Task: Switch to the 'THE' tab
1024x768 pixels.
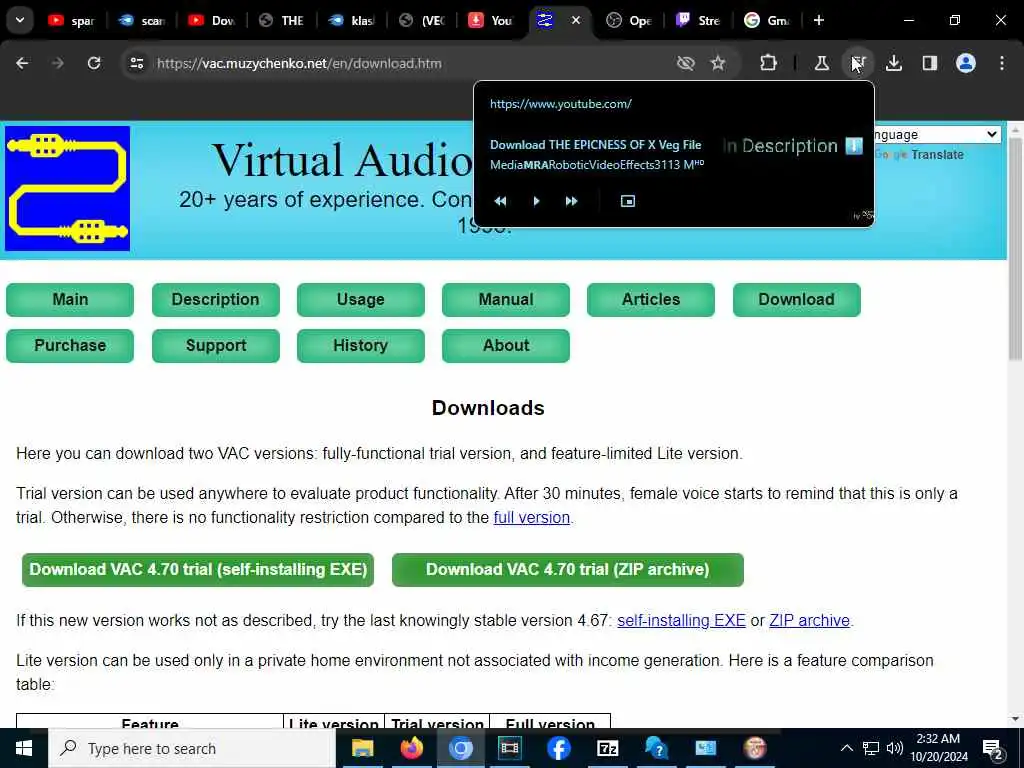Action: pos(281,20)
